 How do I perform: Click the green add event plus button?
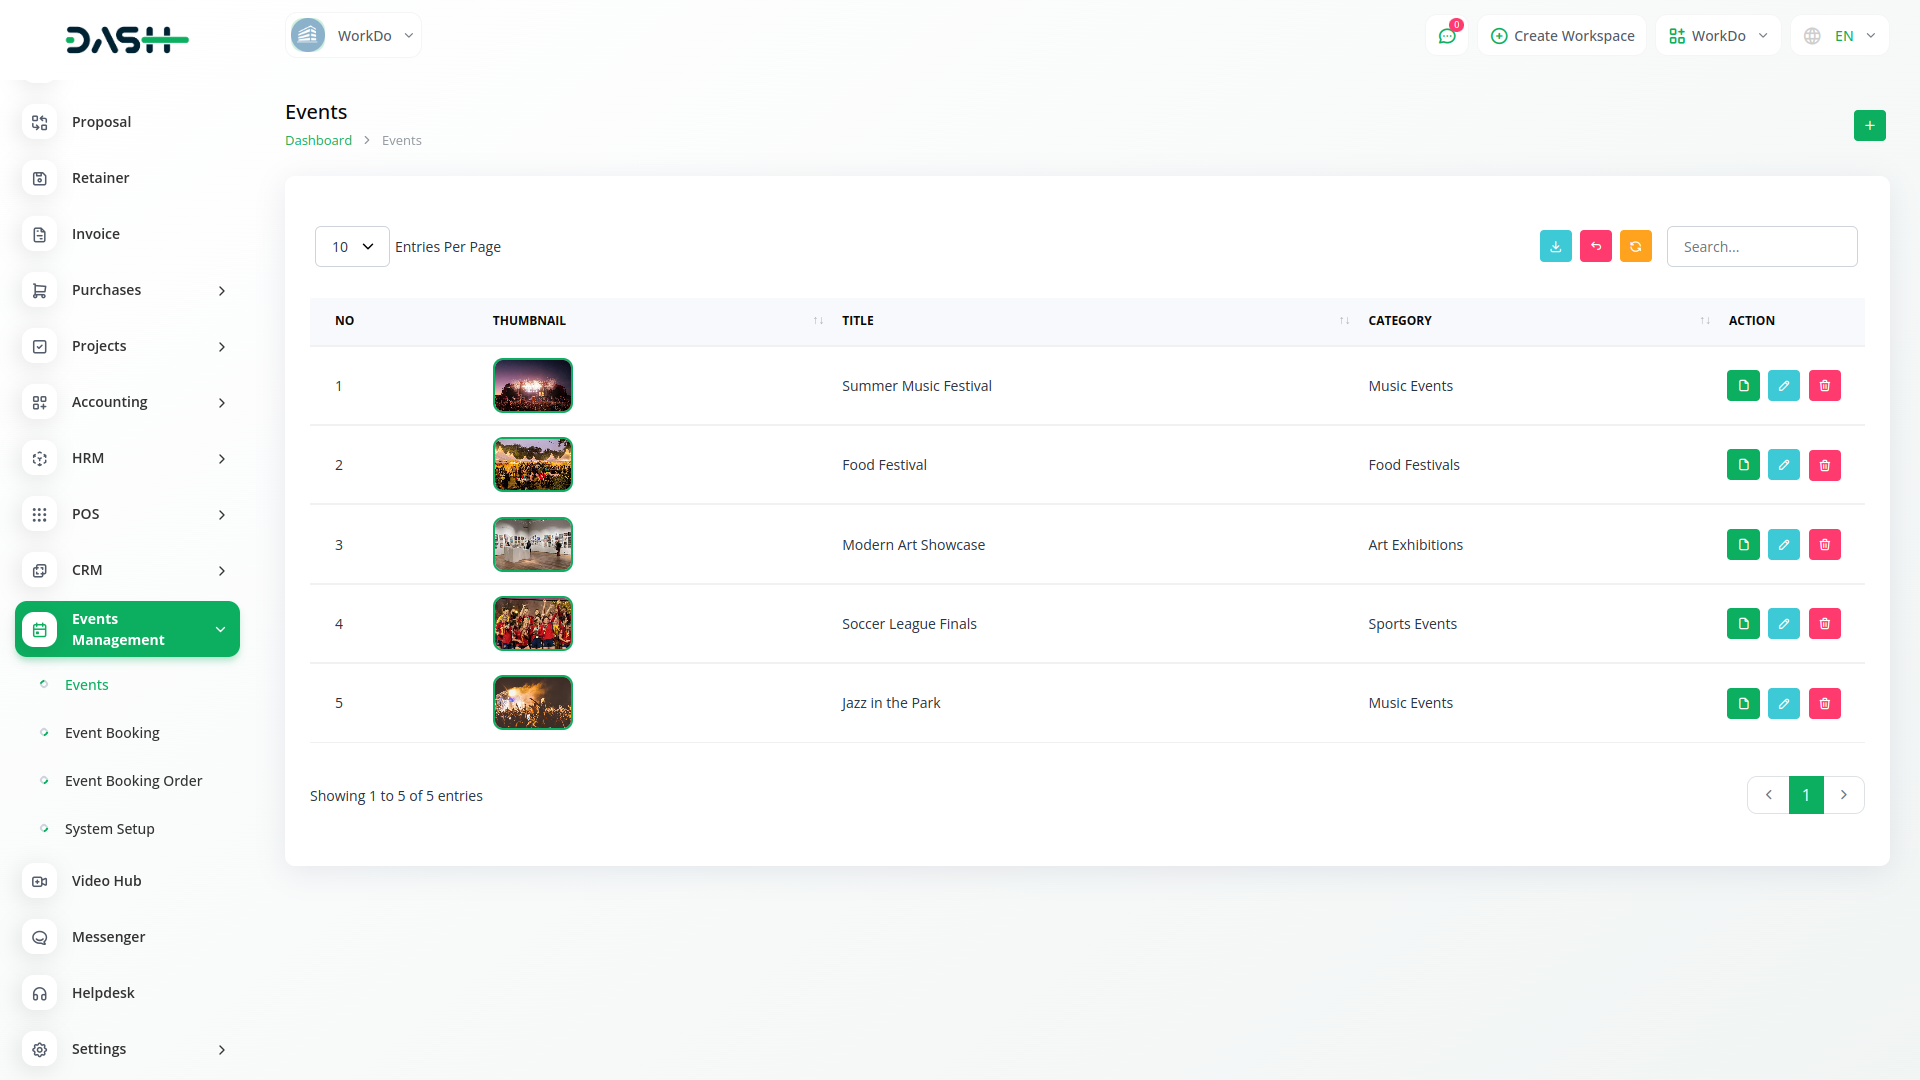[x=1869, y=126]
